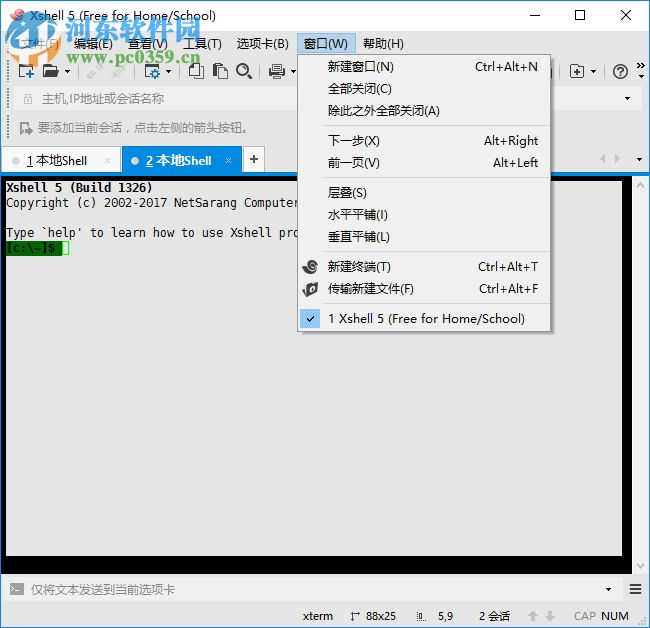Viewport: 650px width, 628px height.
Task: Expand the address bar history dropdown
Action: click(627, 99)
